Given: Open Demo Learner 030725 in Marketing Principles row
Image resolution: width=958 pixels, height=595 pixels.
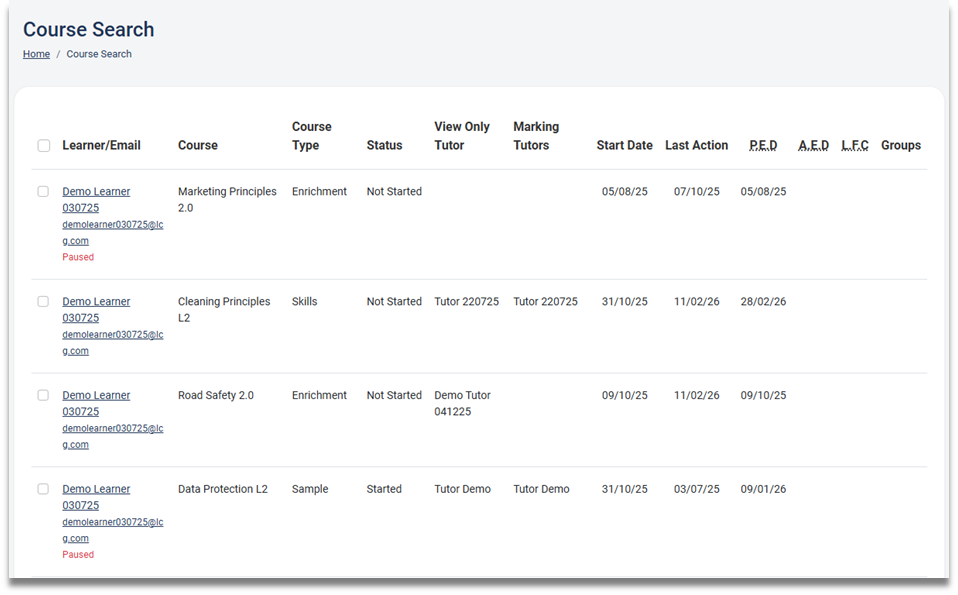Looking at the screenshot, I should pyautogui.click(x=96, y=200).
